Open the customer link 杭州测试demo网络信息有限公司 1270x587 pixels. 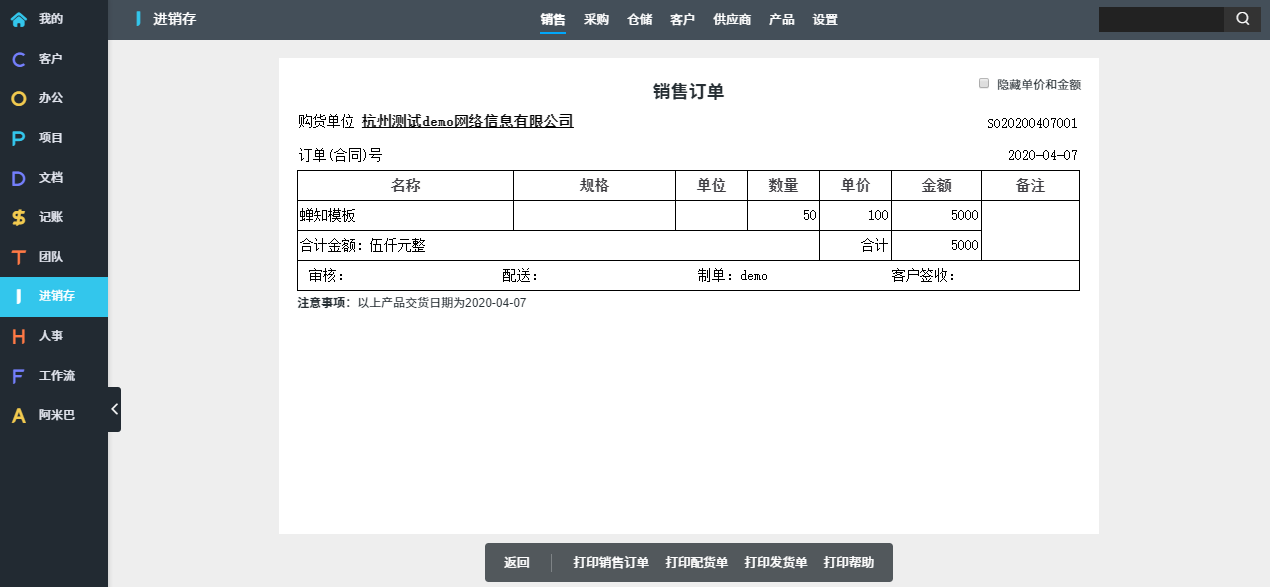click(x=467, y=121)
